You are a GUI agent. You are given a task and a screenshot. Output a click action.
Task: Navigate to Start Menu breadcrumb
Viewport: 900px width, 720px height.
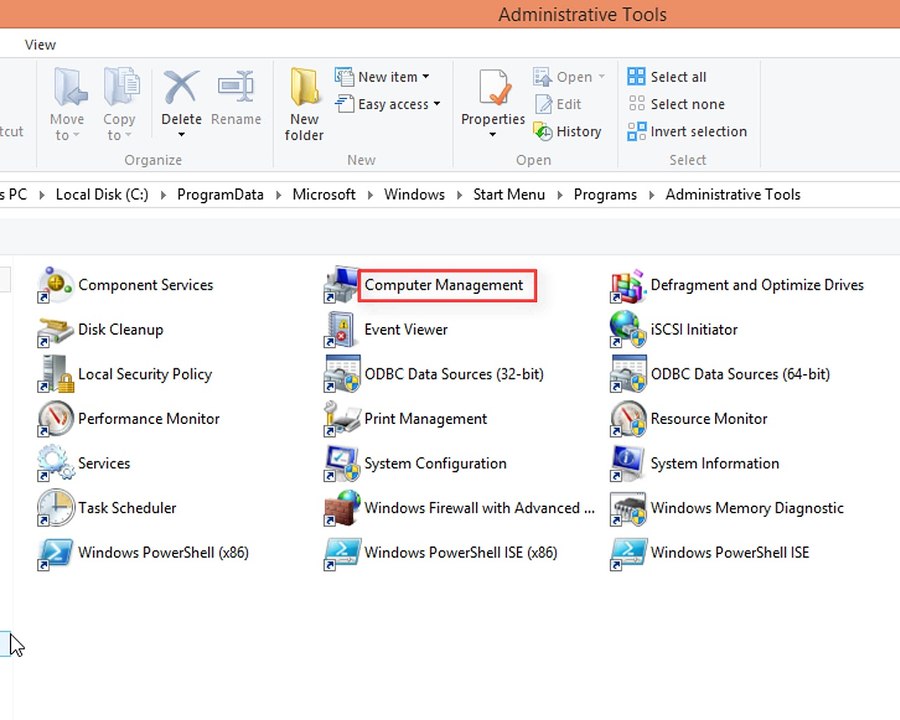[x=509, y=195]
